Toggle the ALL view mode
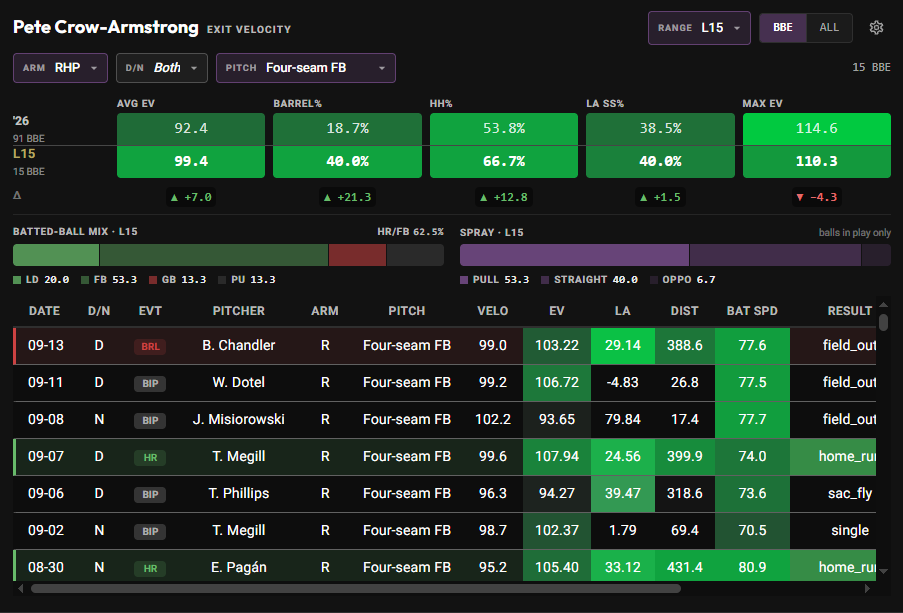Viewport: 903px width, 613px height. click(829, 28)
